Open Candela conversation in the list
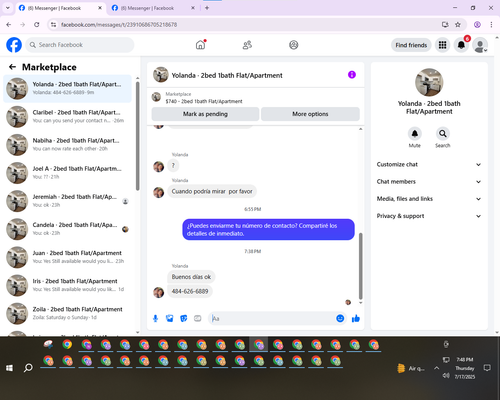The image size is (500, 400). coord(67,229)
